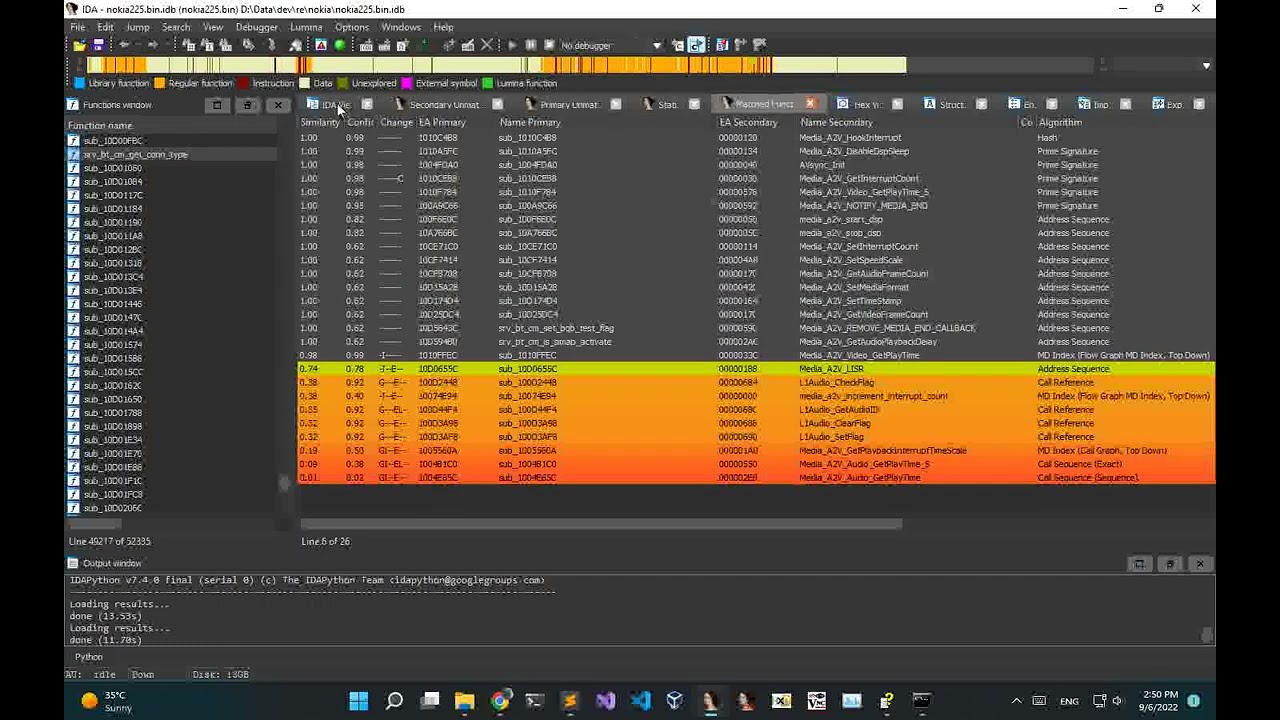
Task: Select the L1Audio_CheckFlag matched row
Action: pos(757,383)
